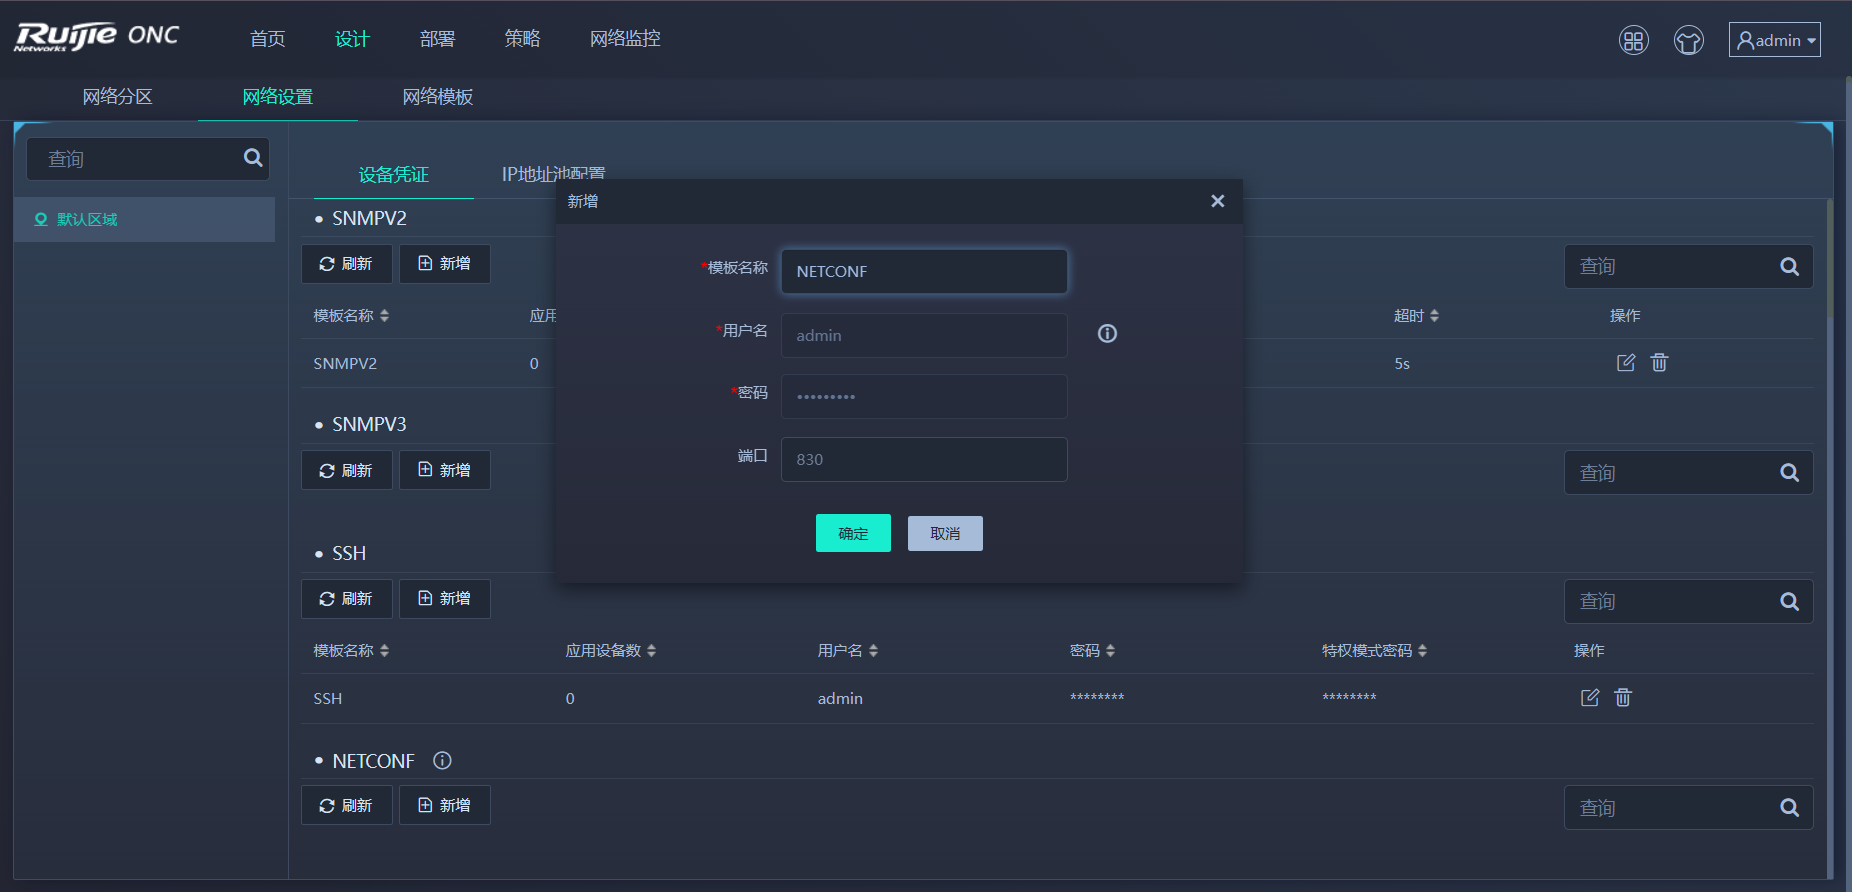Add a new SNMPV3 template
Image resolution: width=1852 pixels, height=892 pixels.
(x=445, y=470)
